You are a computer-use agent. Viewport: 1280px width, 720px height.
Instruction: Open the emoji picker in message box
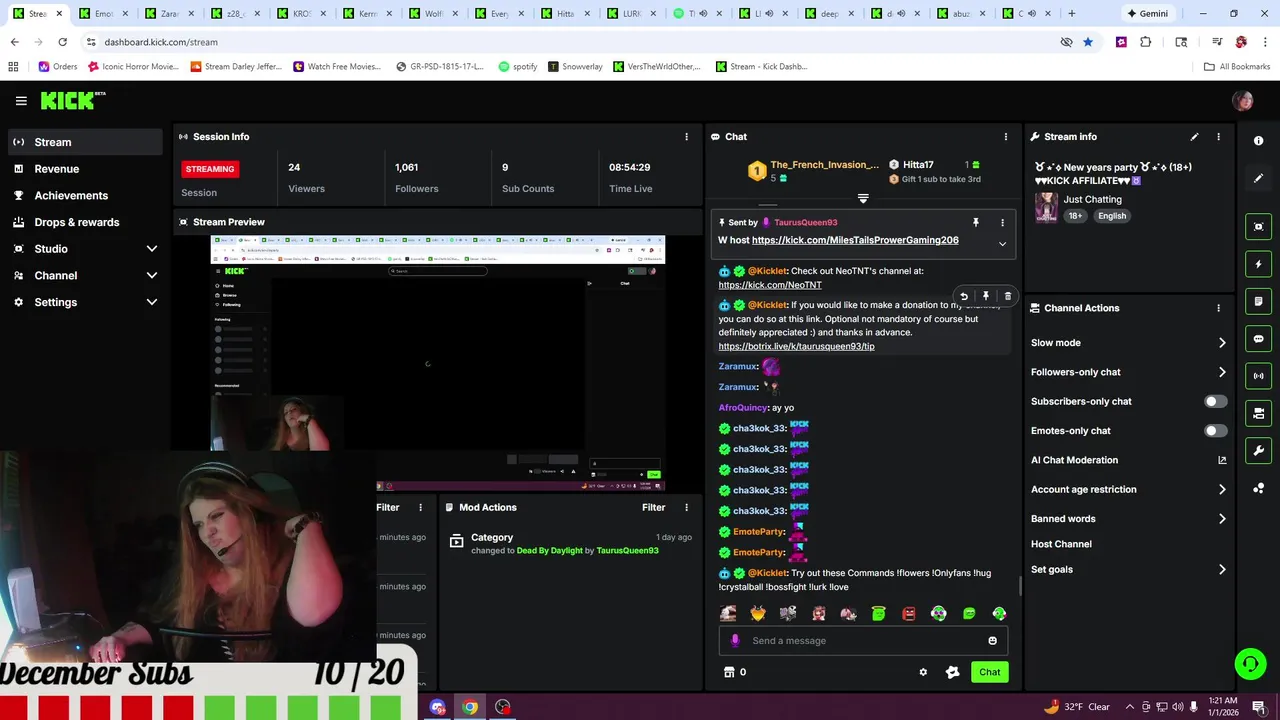click(x=993, y=641)
